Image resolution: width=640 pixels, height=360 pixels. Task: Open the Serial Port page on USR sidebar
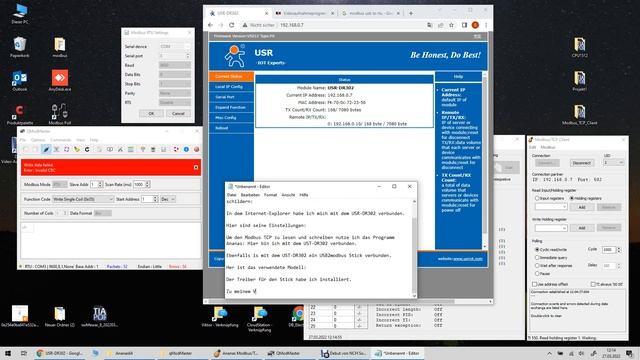[x=231, y=97]
